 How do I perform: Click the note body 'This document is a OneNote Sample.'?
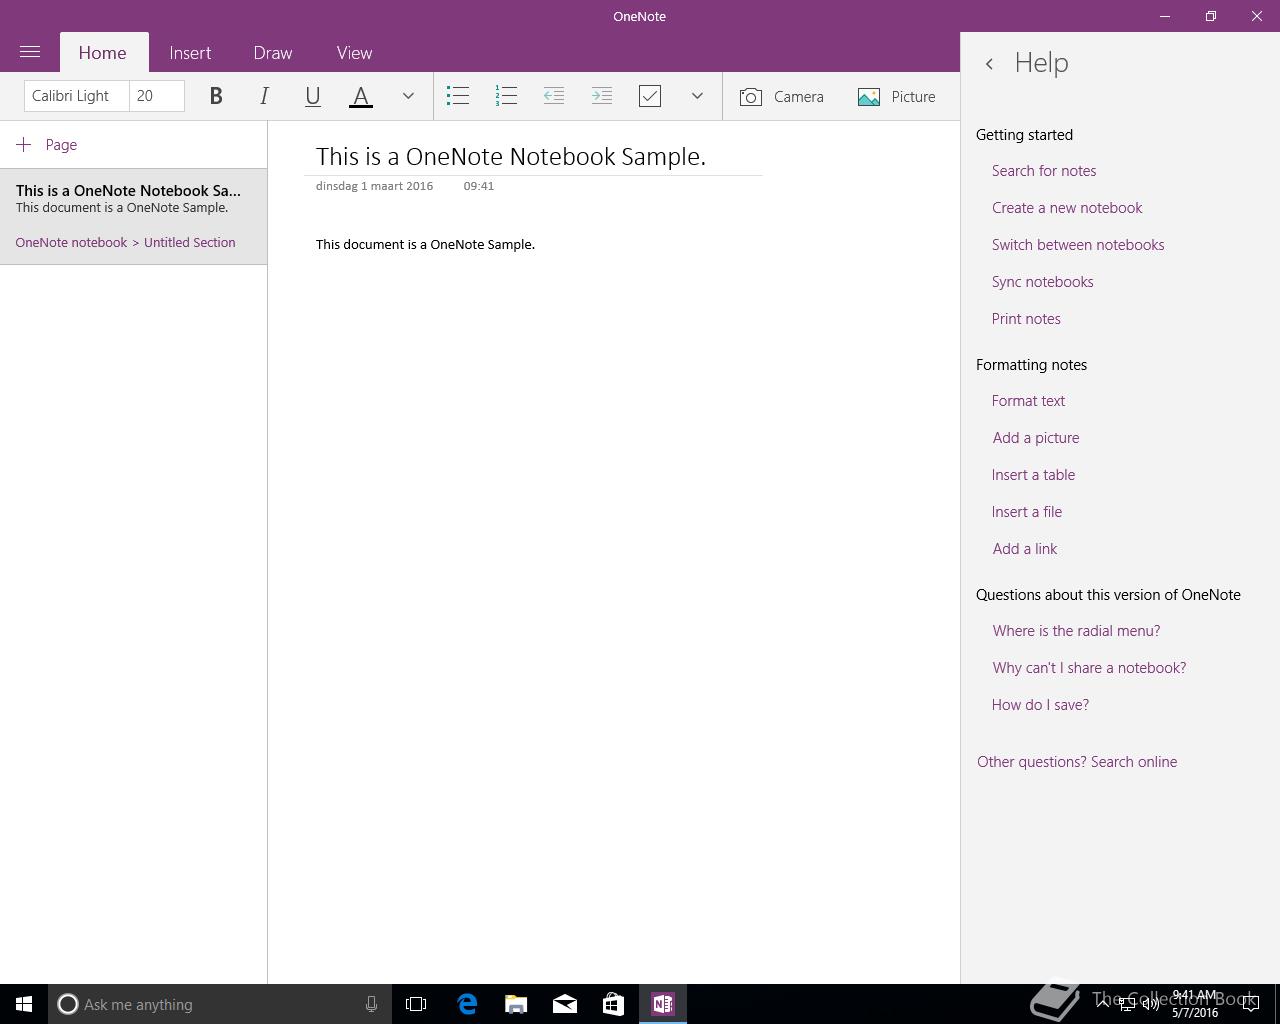[x=425, y=244]
